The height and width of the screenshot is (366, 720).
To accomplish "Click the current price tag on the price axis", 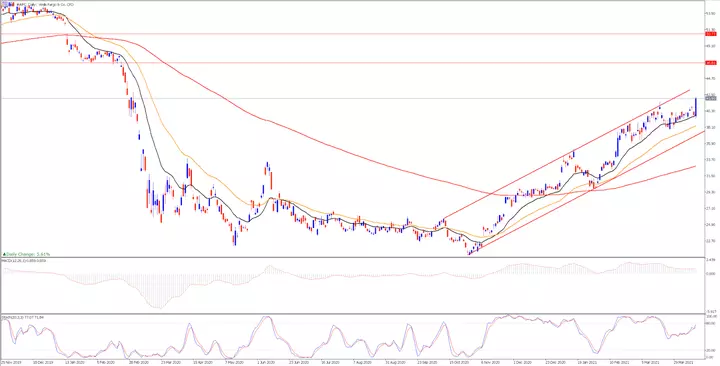I will pyautogui.click(x=711, y=98).
